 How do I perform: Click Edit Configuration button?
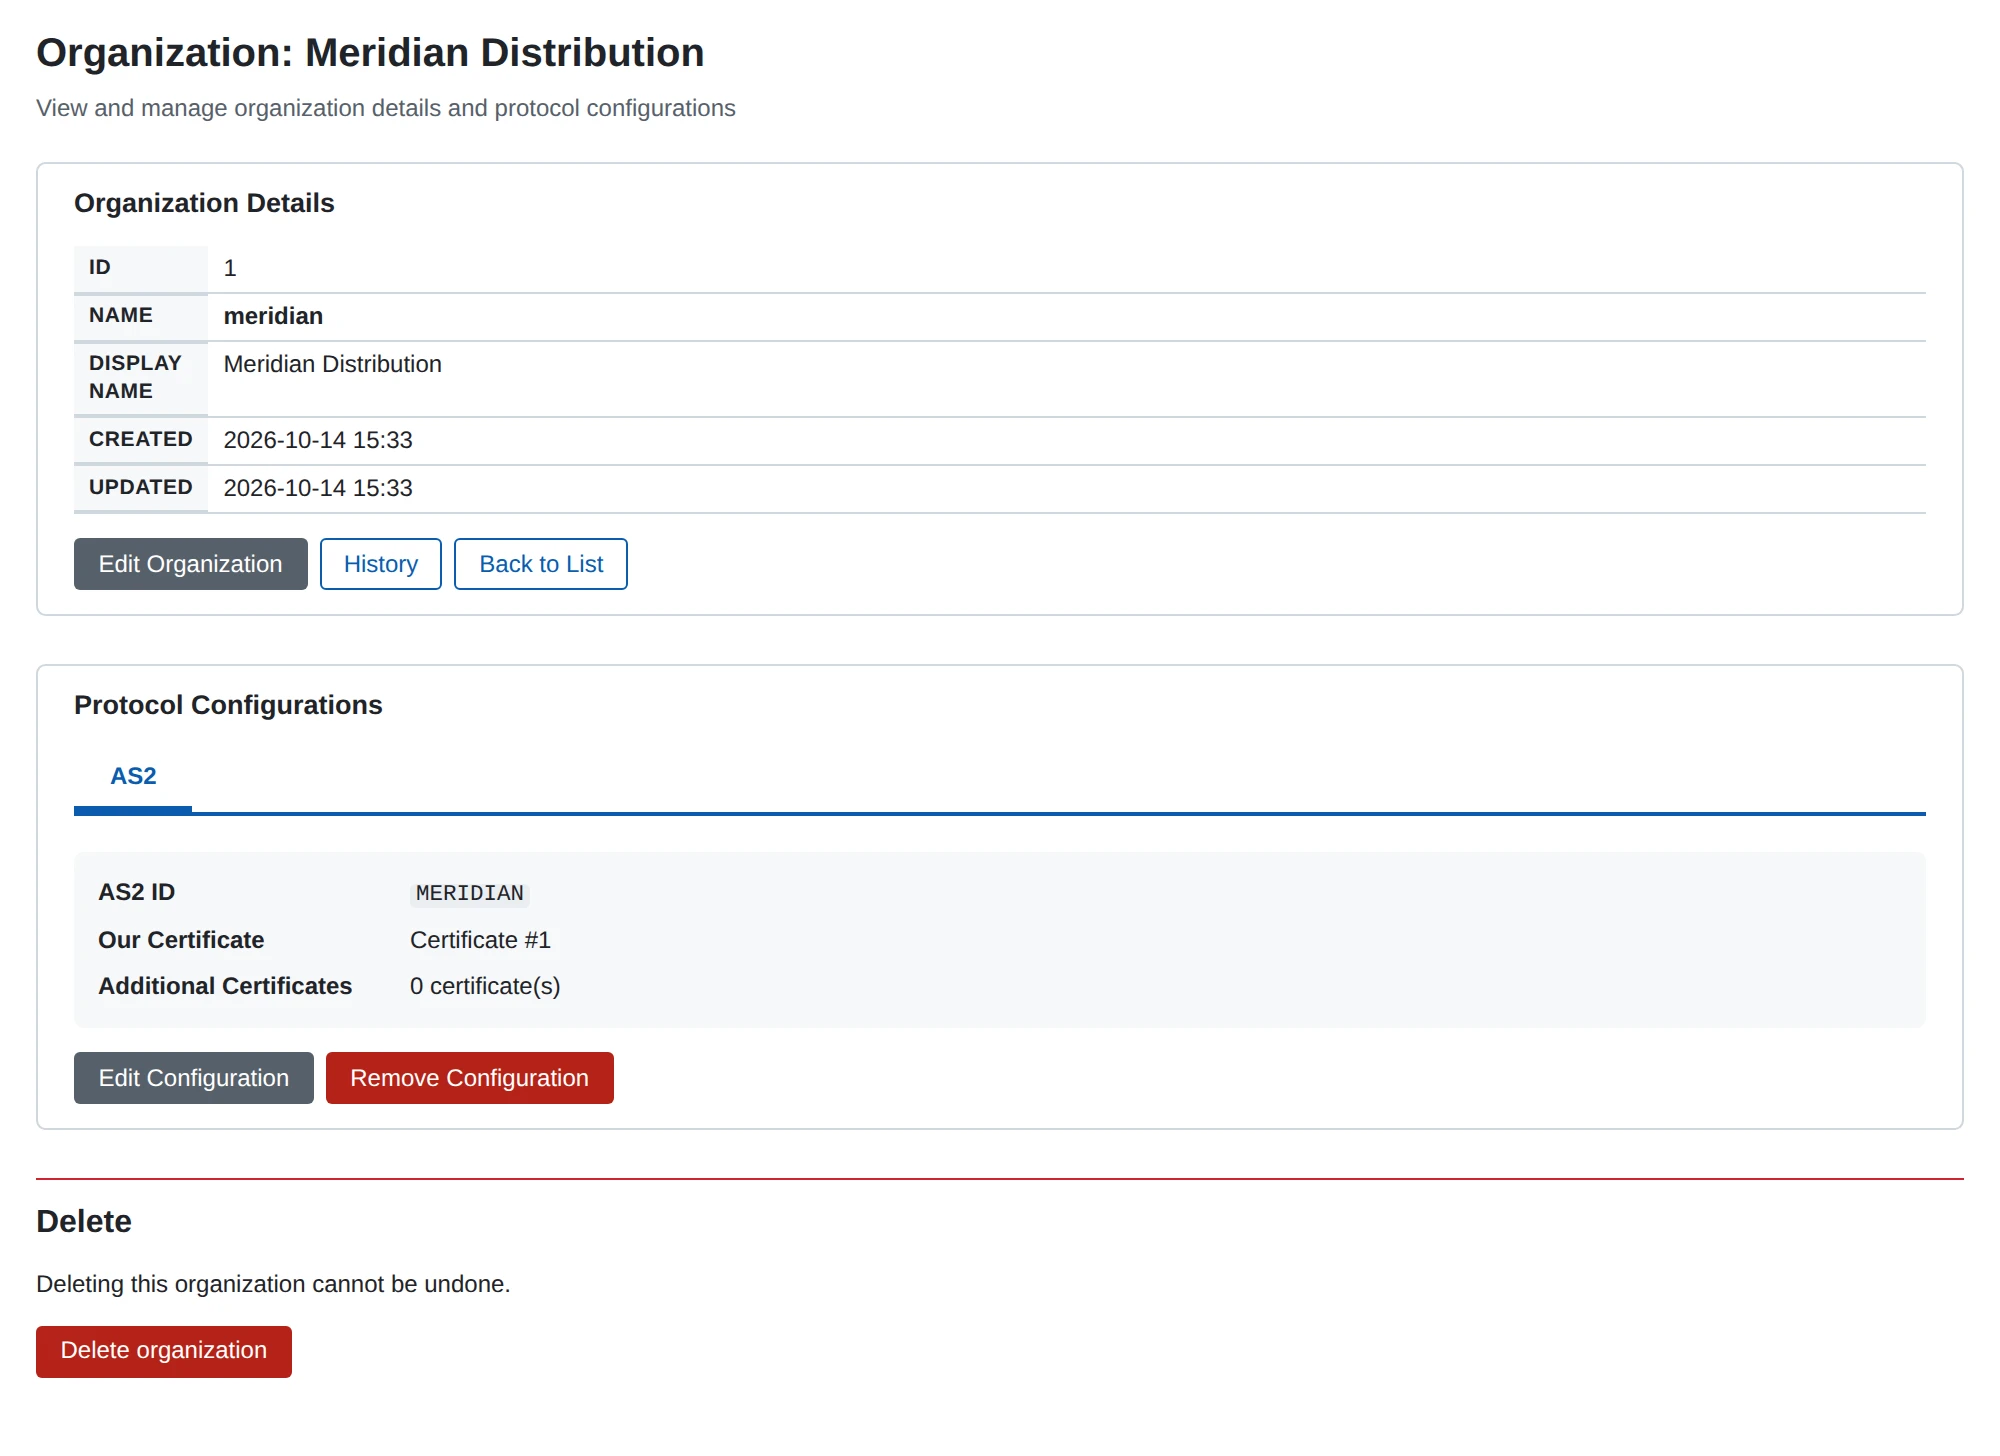193,1078
